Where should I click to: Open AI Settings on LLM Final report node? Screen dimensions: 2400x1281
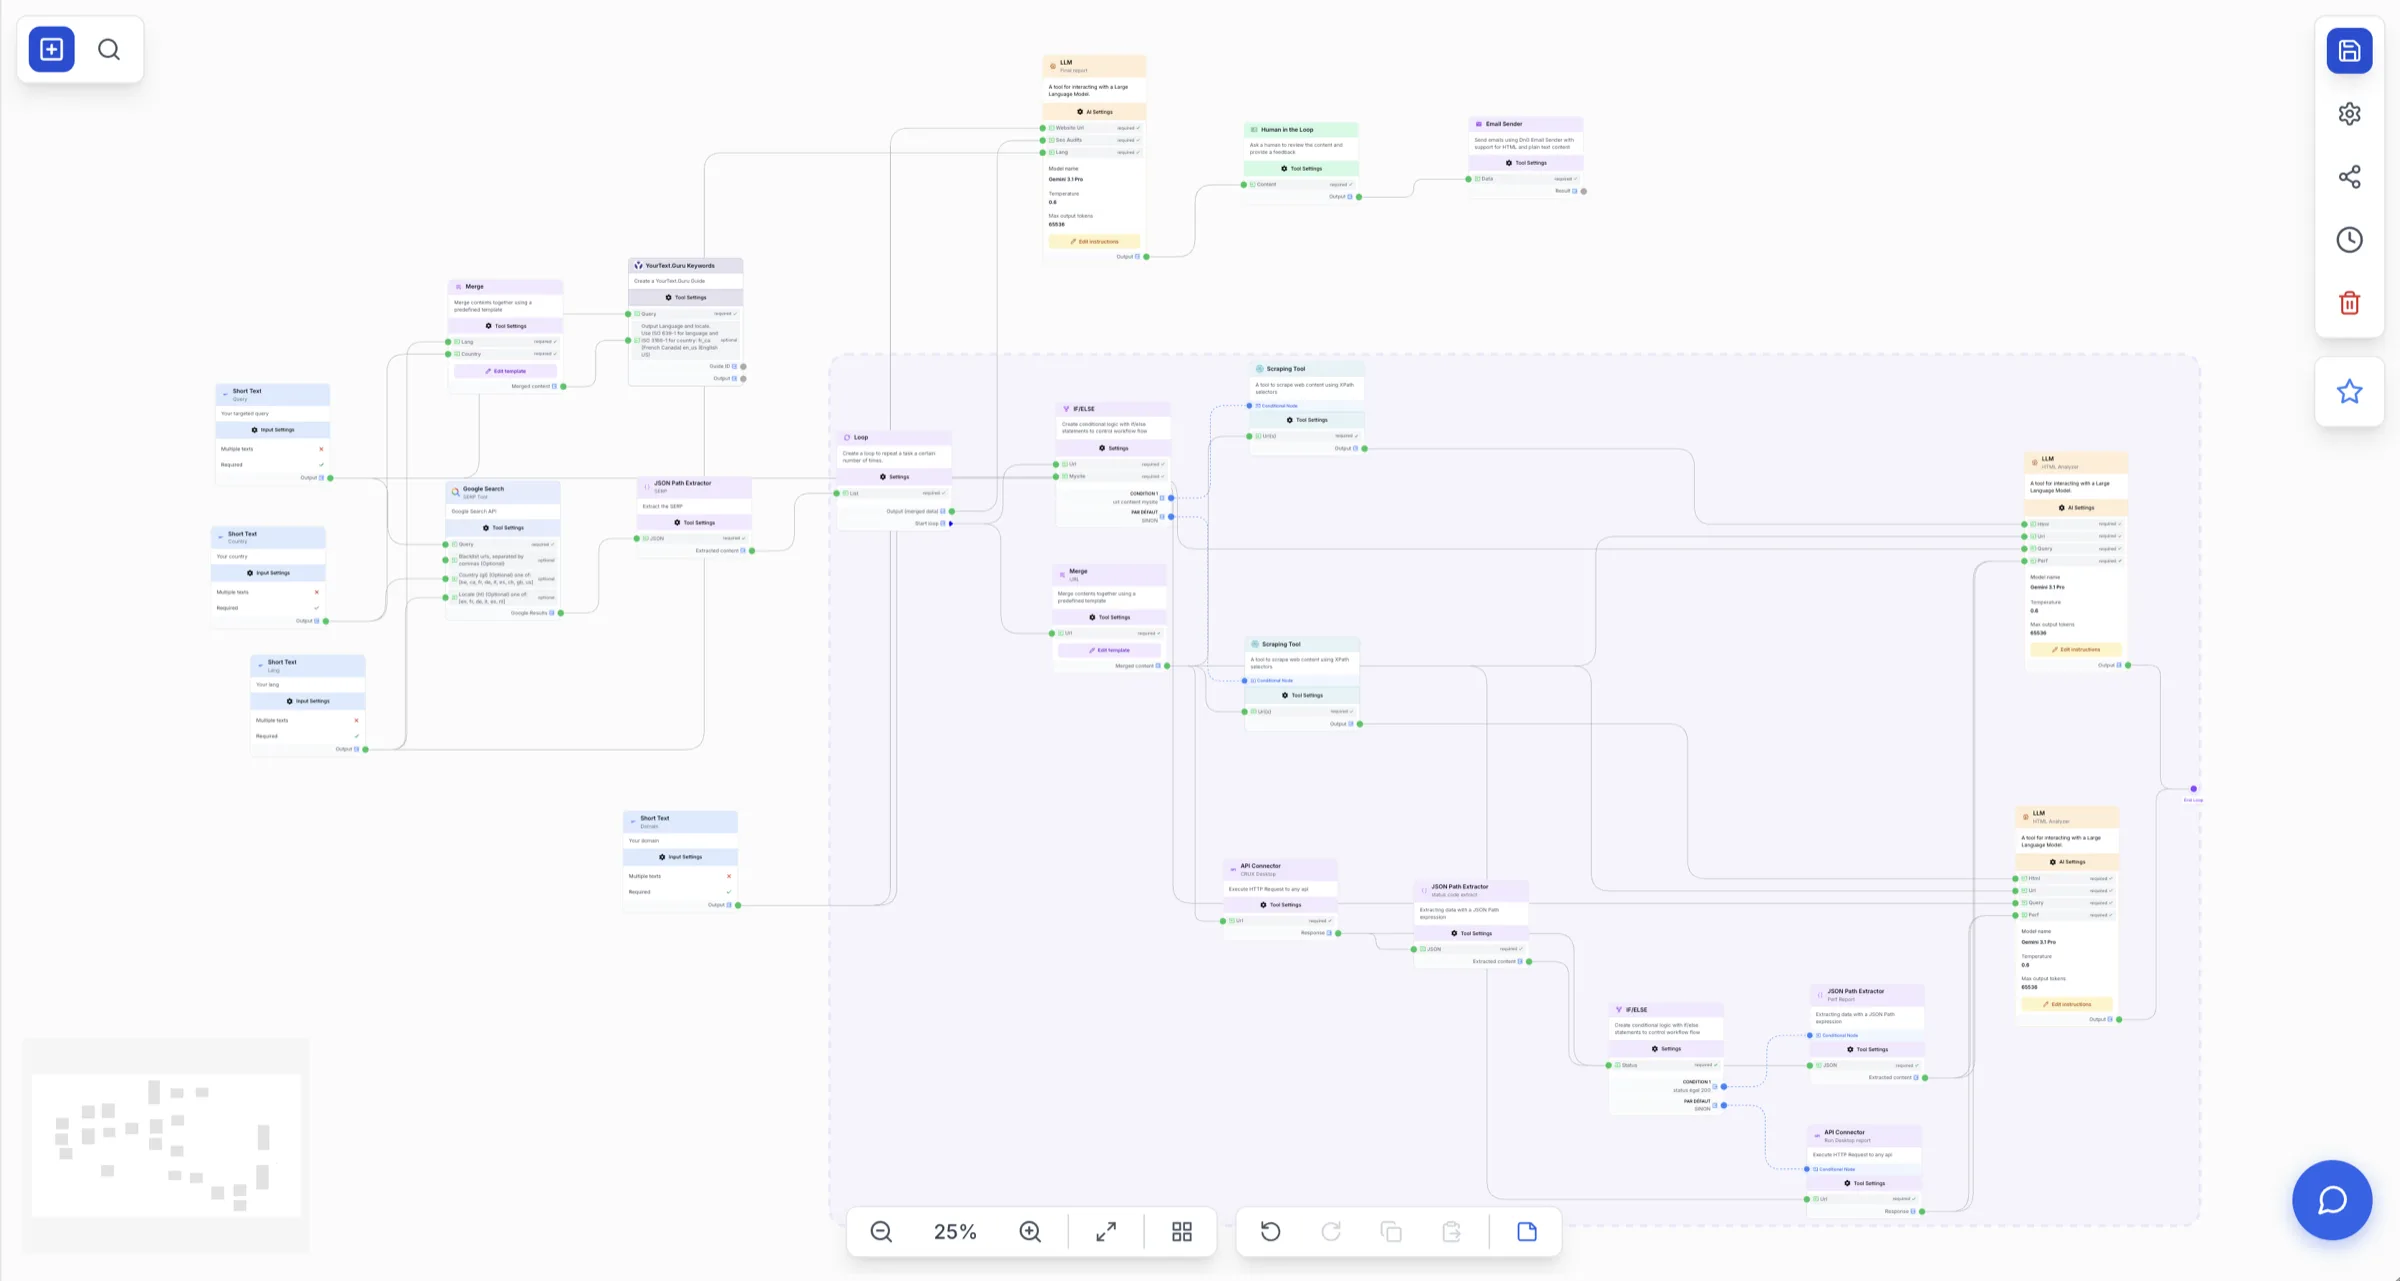click(x=1094, y=112)
